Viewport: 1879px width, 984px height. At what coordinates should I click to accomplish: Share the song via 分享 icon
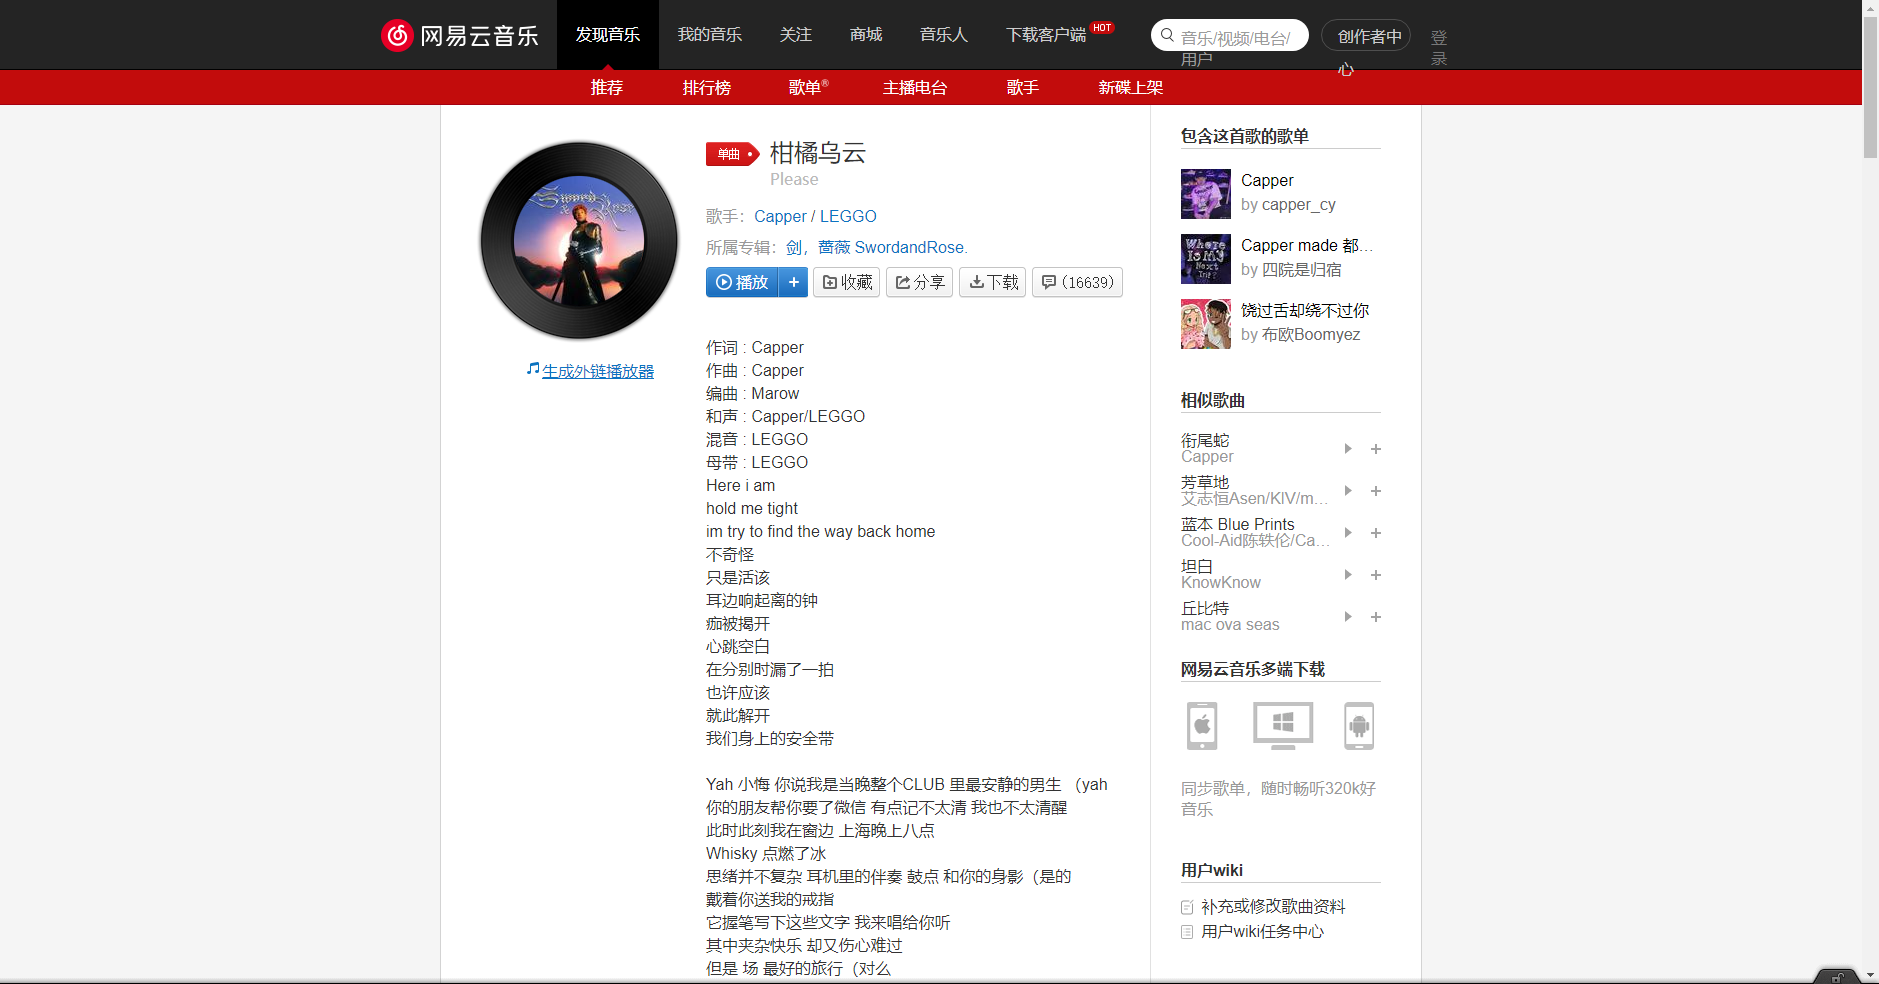(919, 282)
